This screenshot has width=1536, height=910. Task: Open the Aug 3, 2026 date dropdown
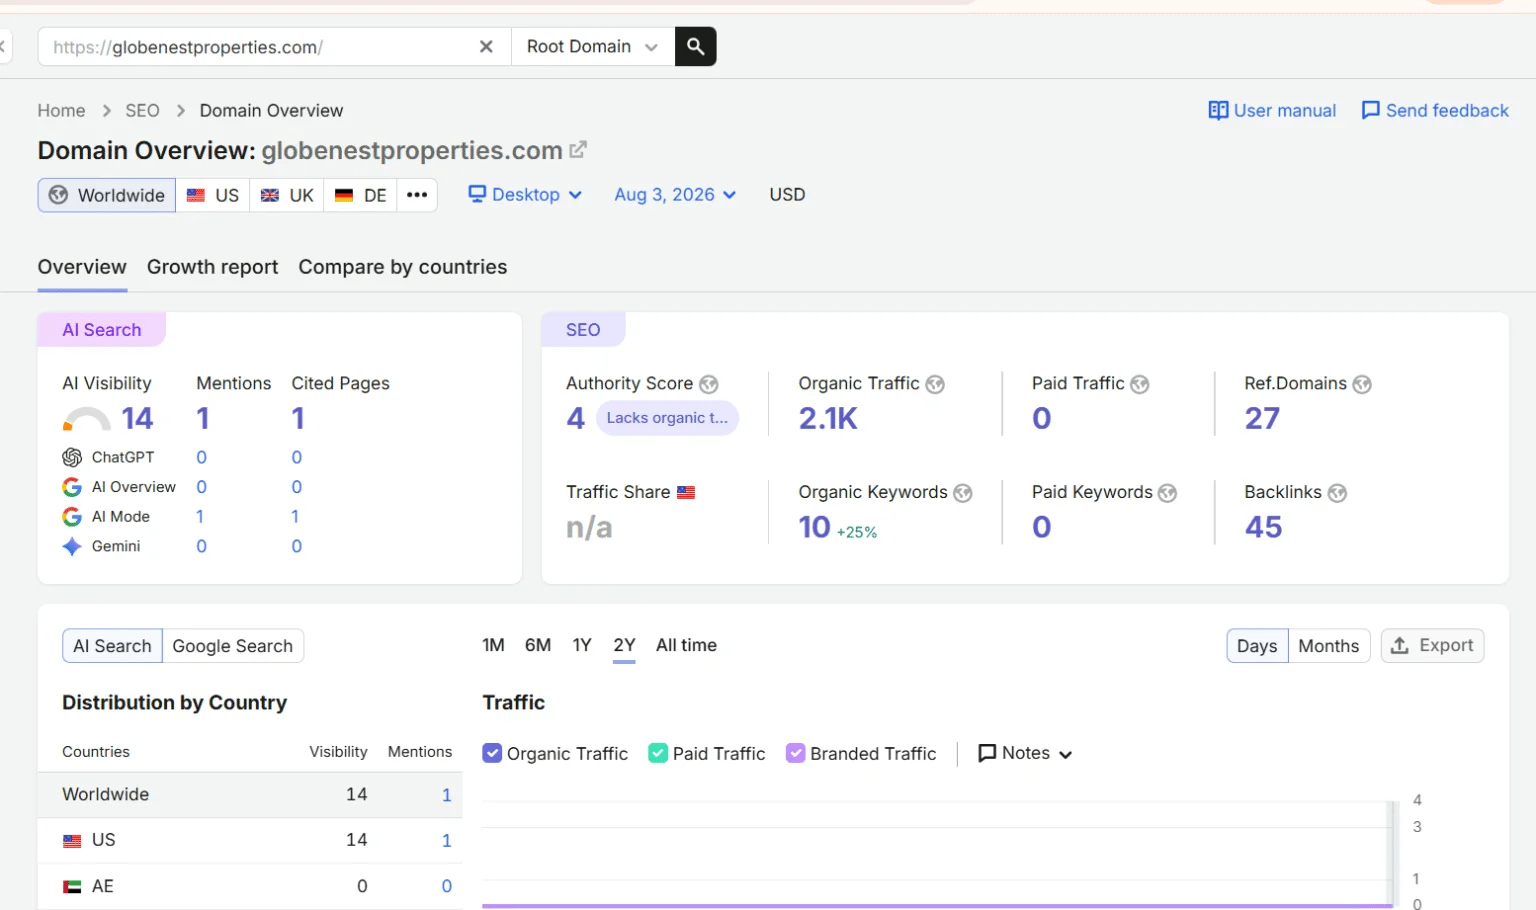click(x=675, y=195)
